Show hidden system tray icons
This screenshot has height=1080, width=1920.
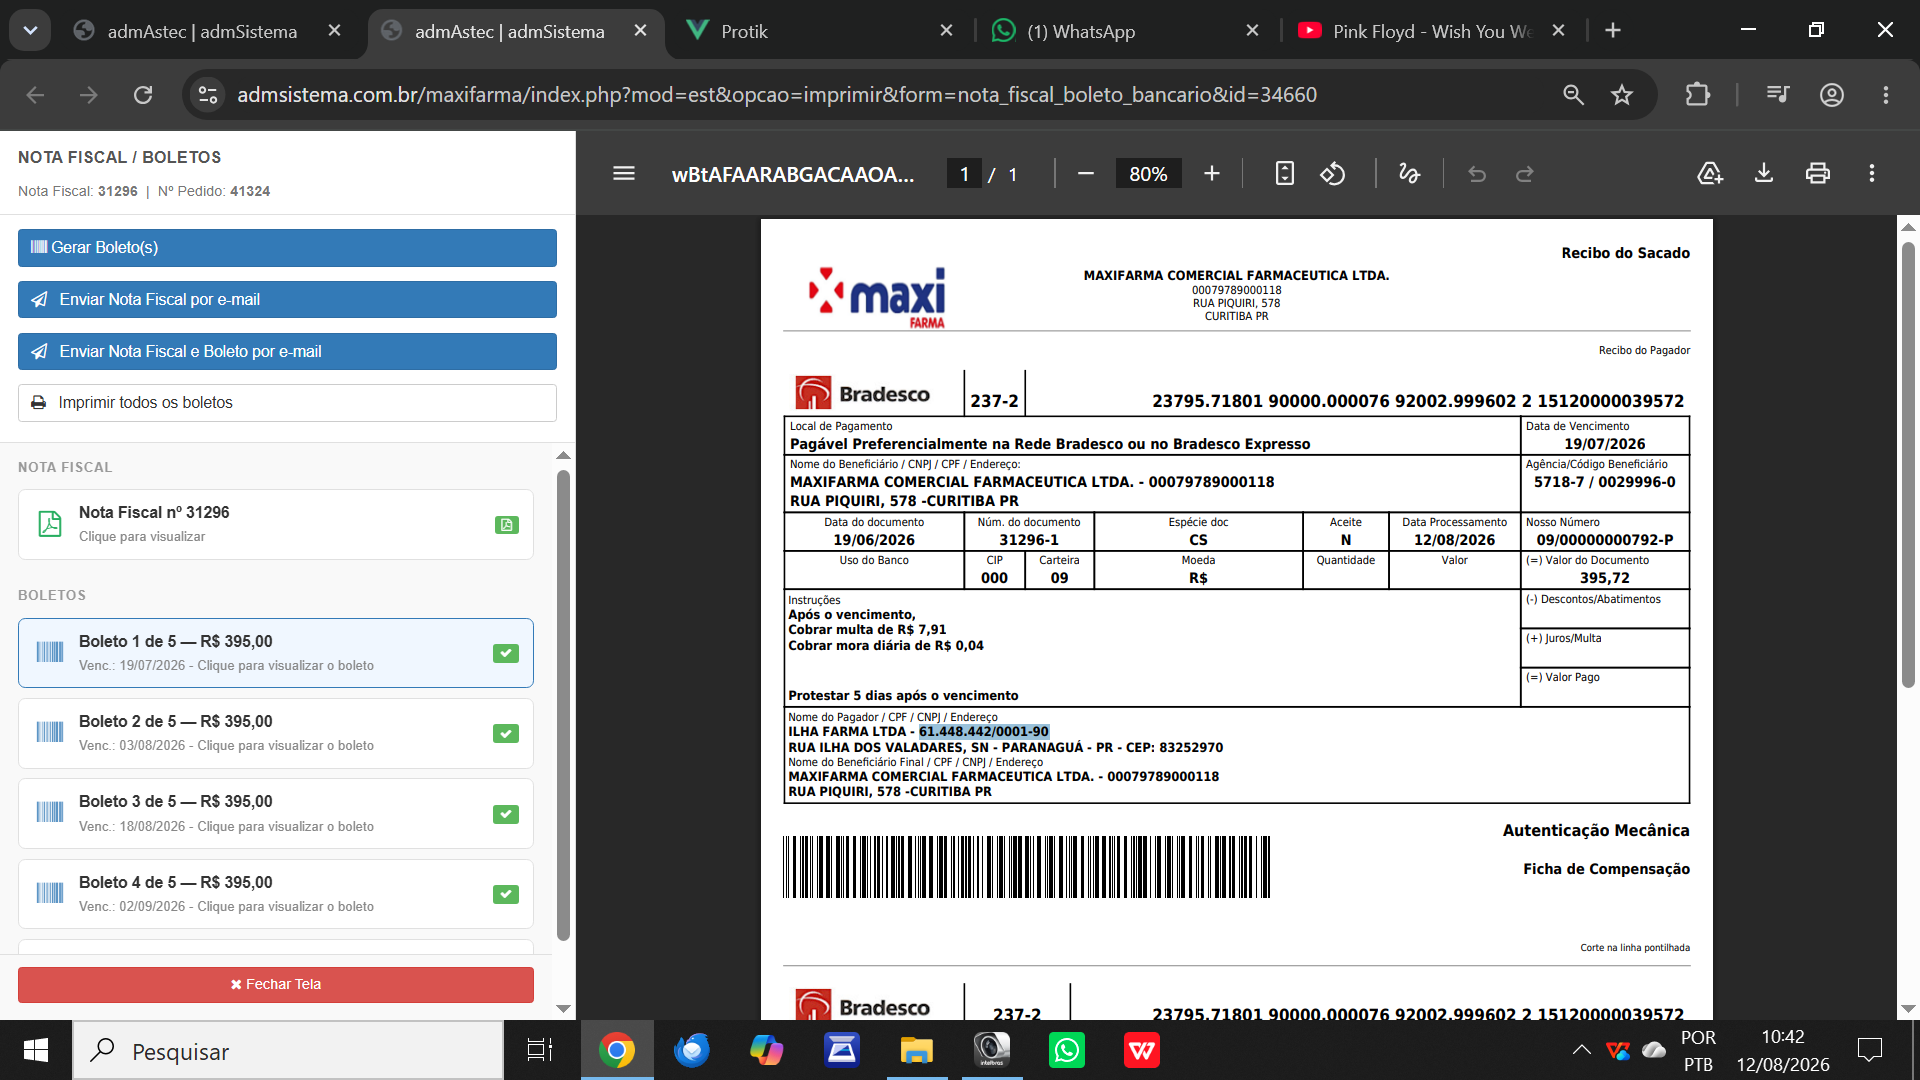pos(1581,1050)
